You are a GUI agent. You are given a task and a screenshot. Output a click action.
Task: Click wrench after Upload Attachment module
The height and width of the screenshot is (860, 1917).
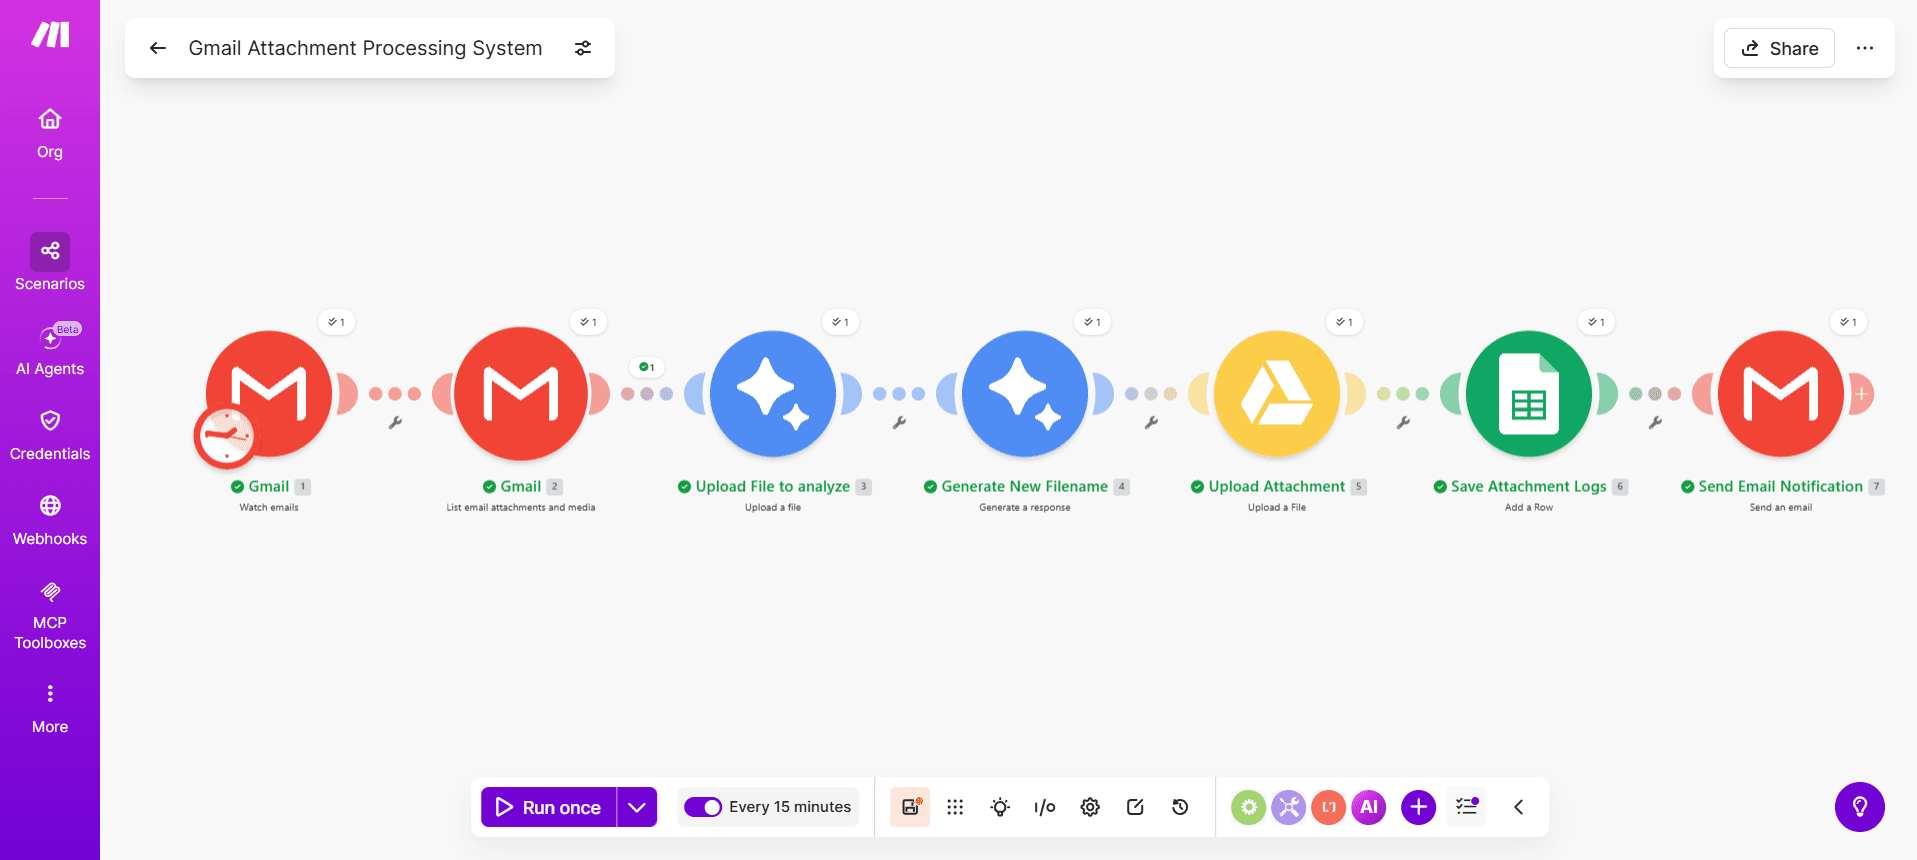pos(1403,423)
